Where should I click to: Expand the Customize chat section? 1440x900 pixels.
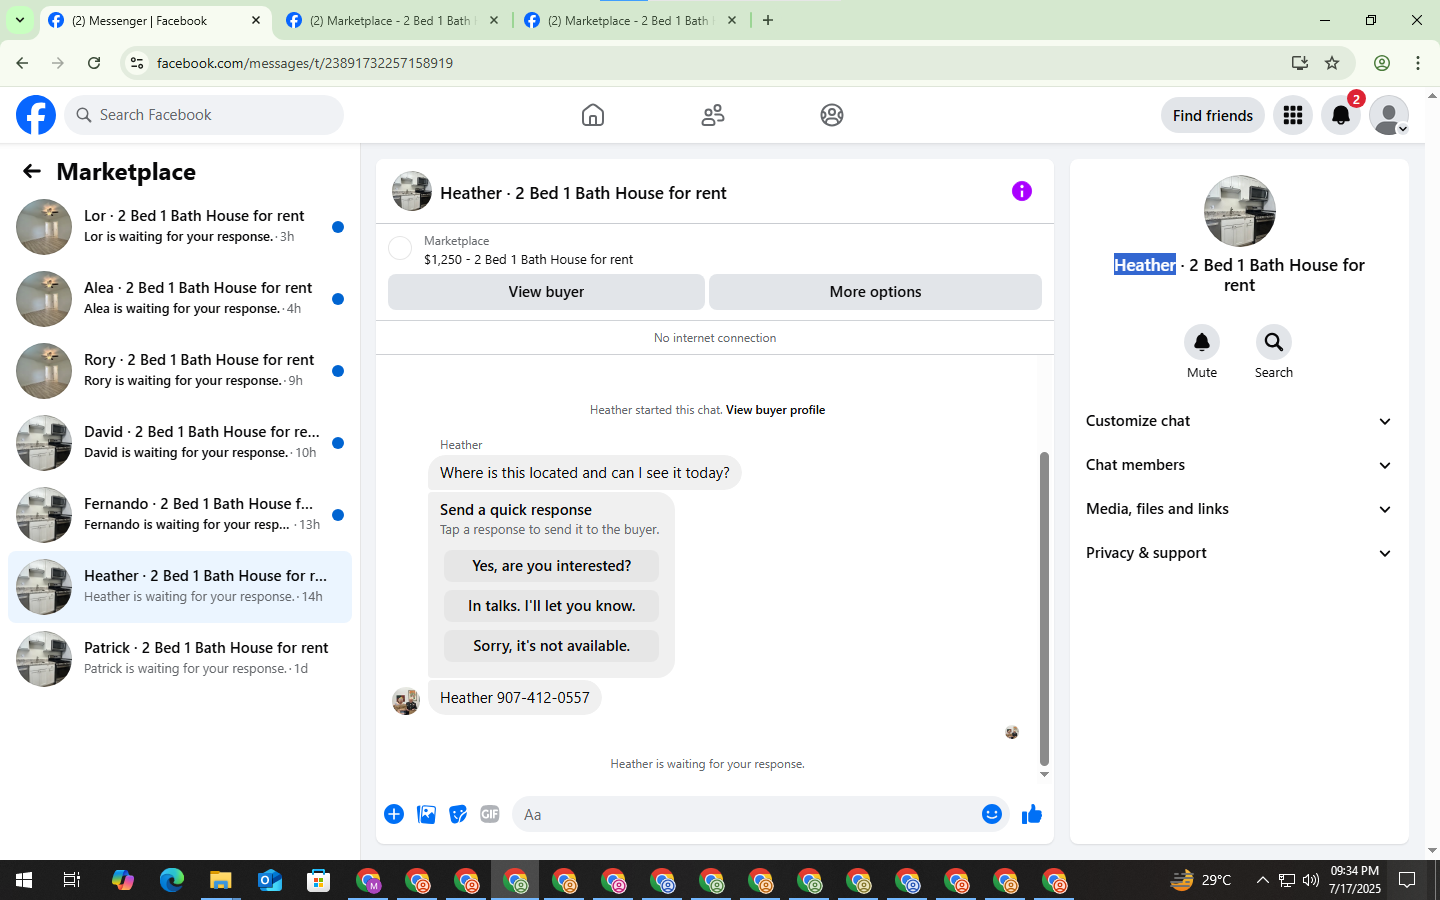click(1239, 421)
